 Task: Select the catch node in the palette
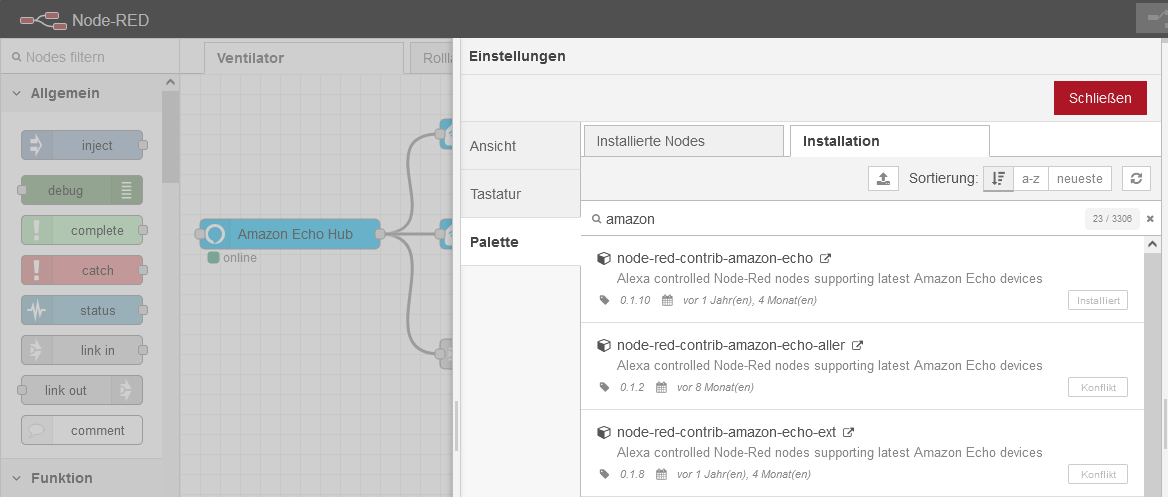(82, 270)
